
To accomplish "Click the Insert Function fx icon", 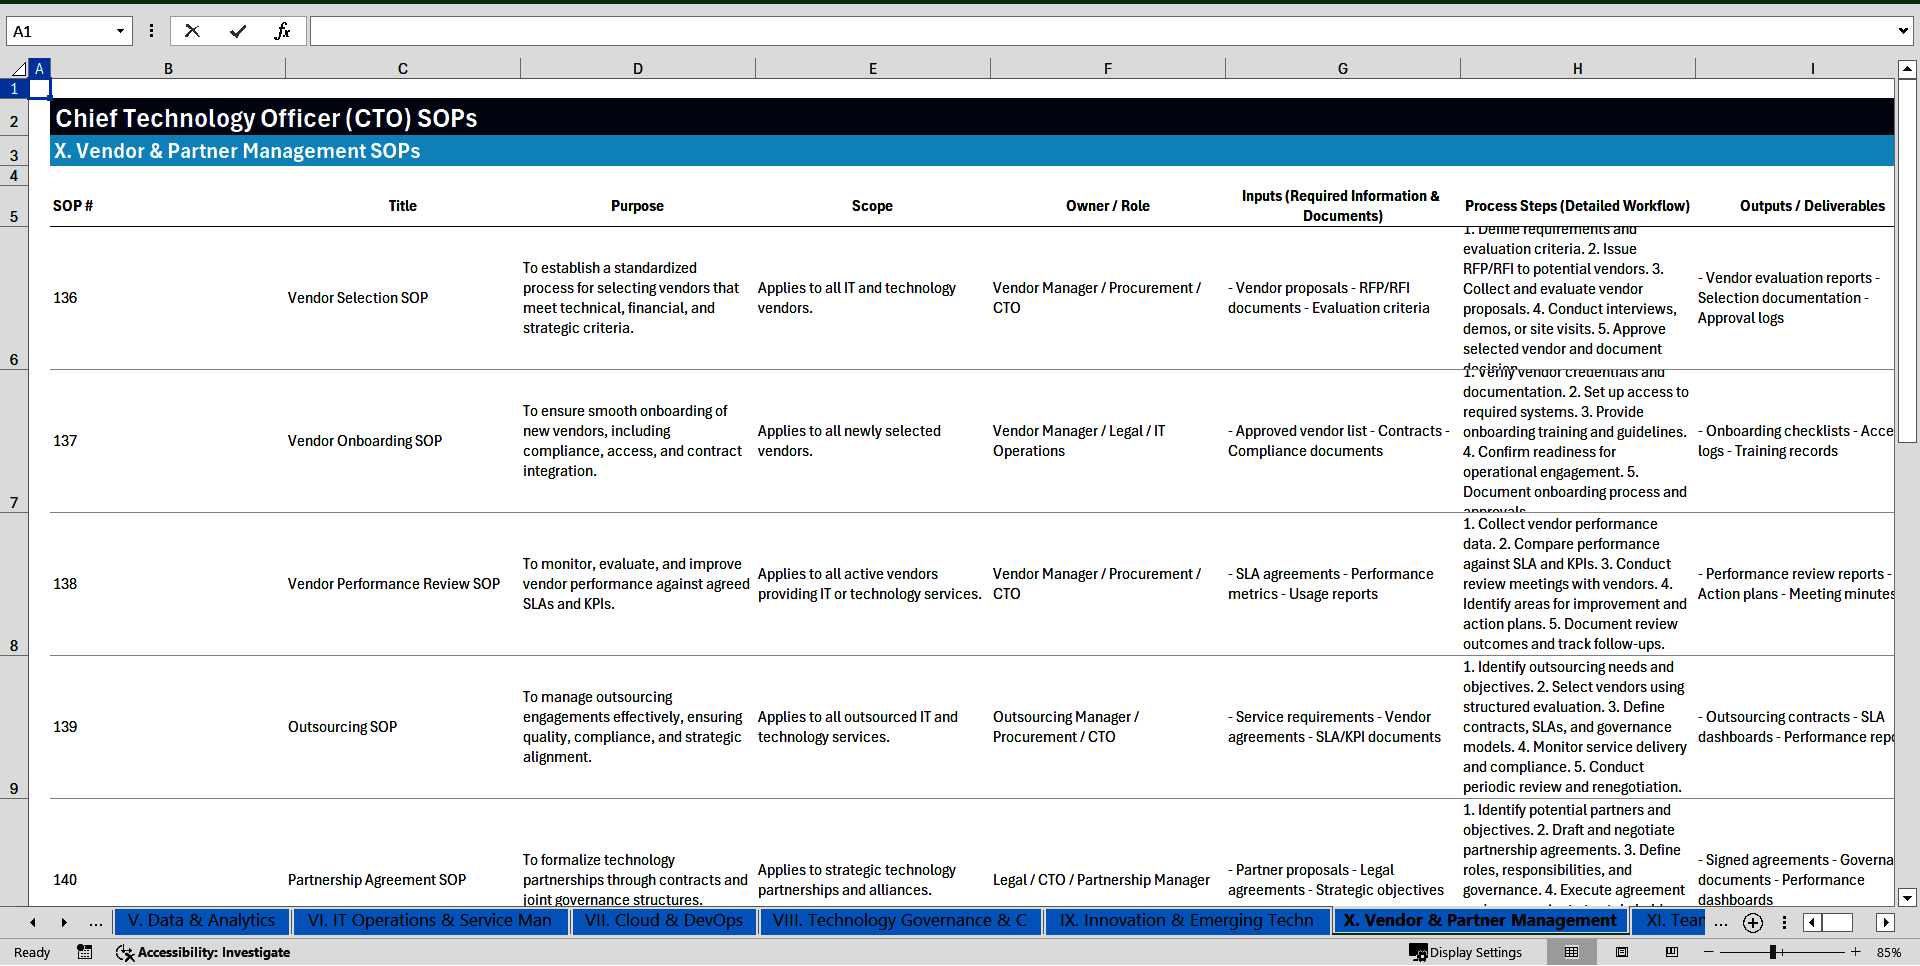I will pos(282,31).
